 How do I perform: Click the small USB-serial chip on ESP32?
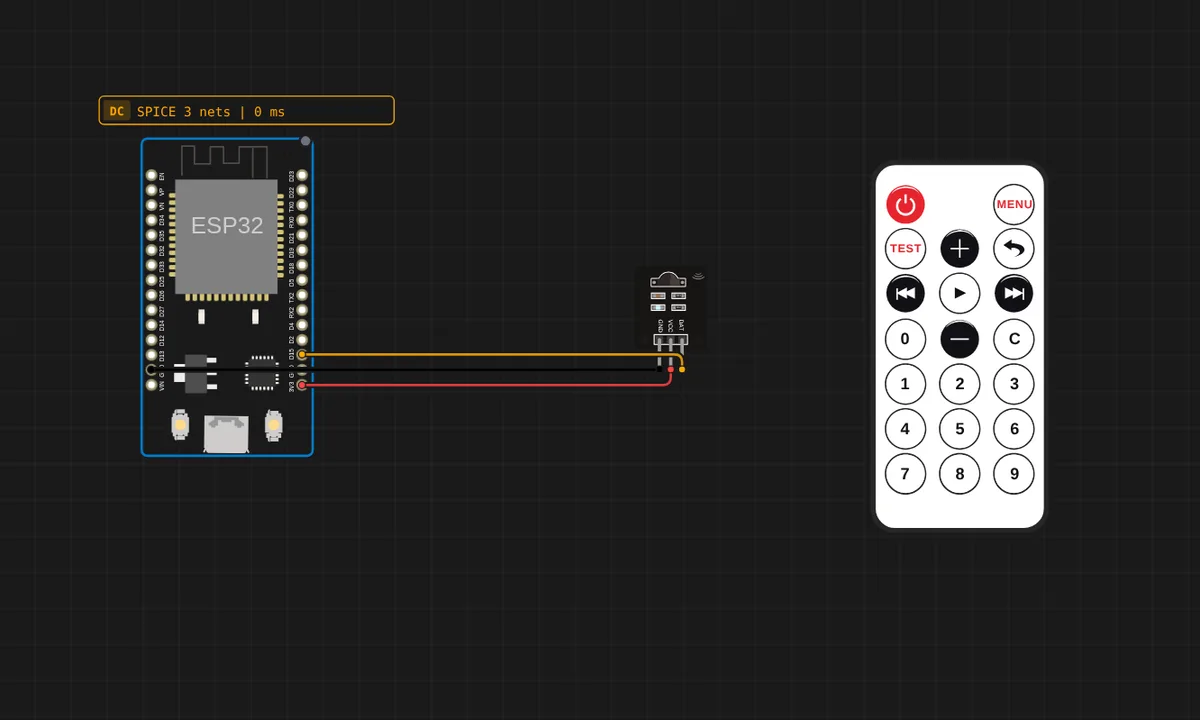[x=262, y=372]
